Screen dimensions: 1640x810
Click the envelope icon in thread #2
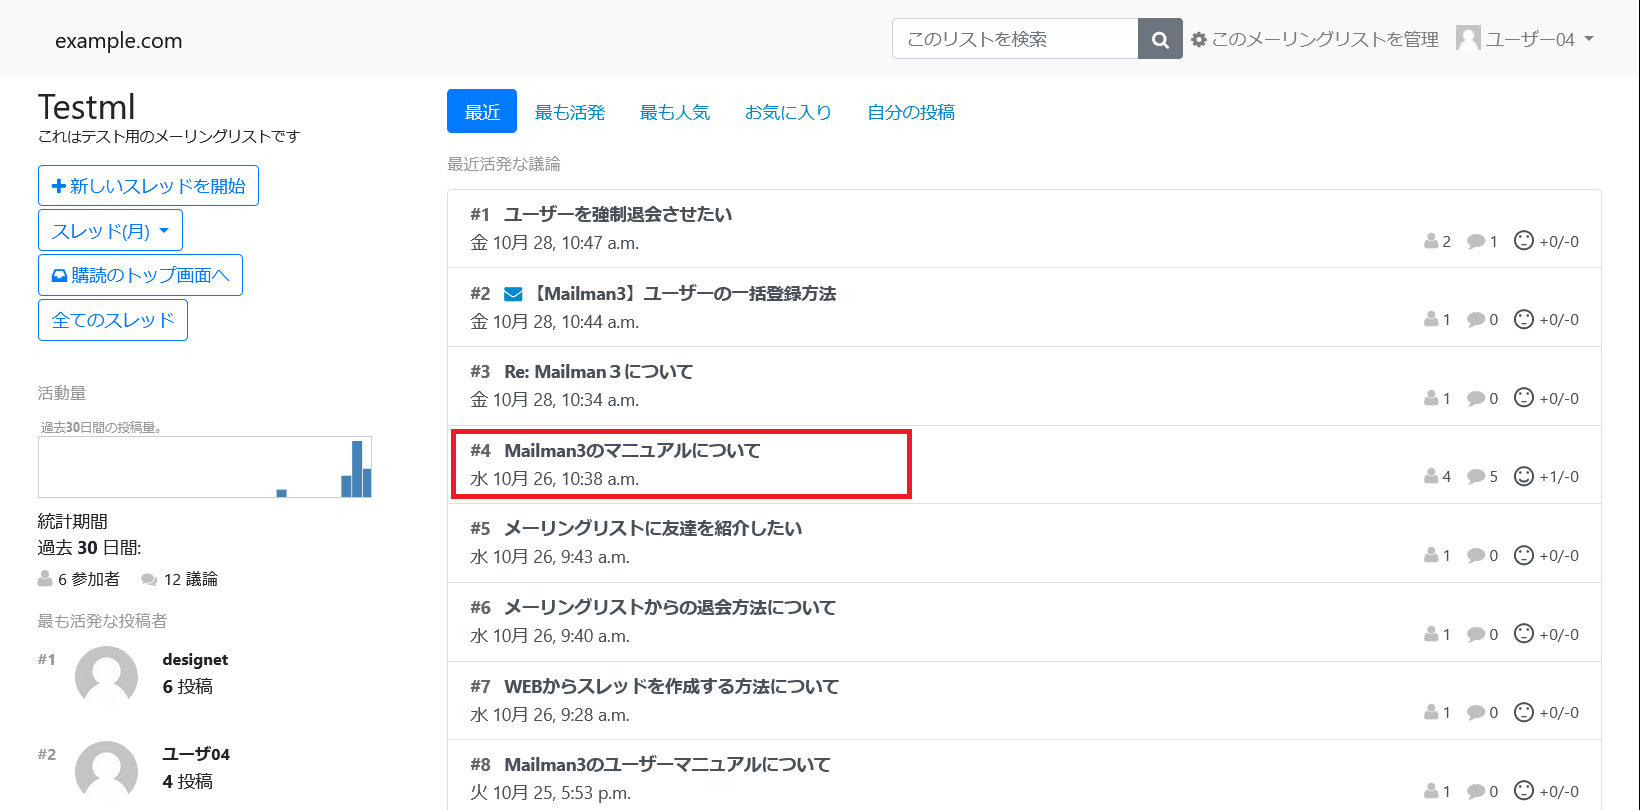coord(513,294)
